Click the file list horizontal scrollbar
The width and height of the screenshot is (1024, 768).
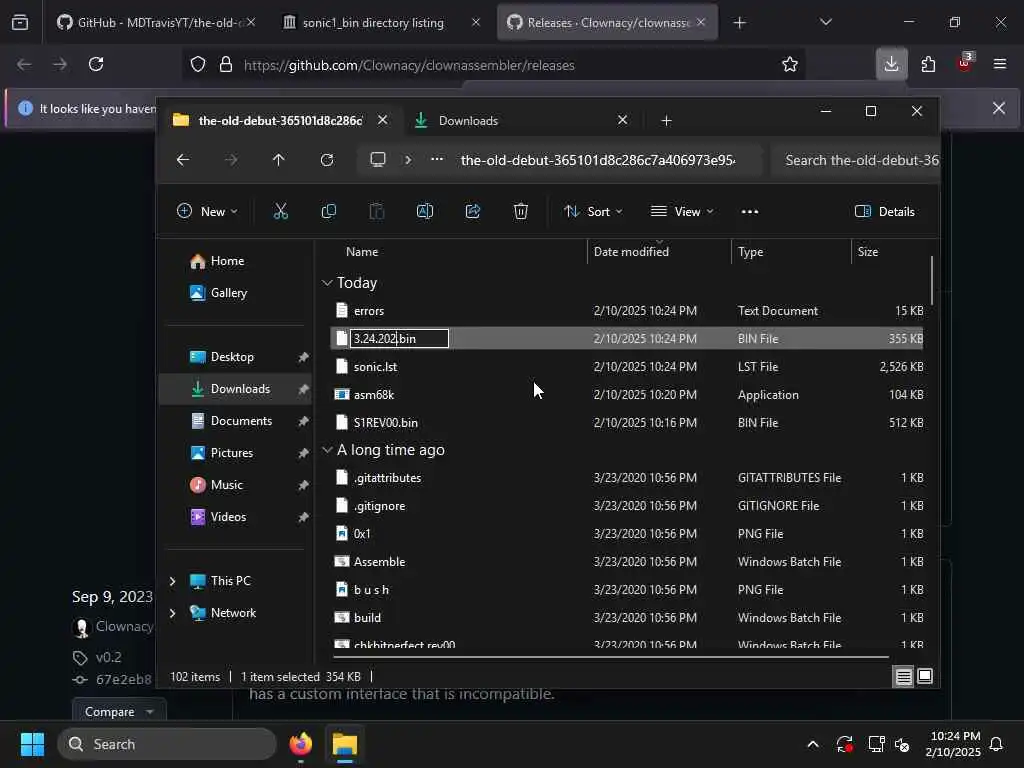tap(610, 656)
